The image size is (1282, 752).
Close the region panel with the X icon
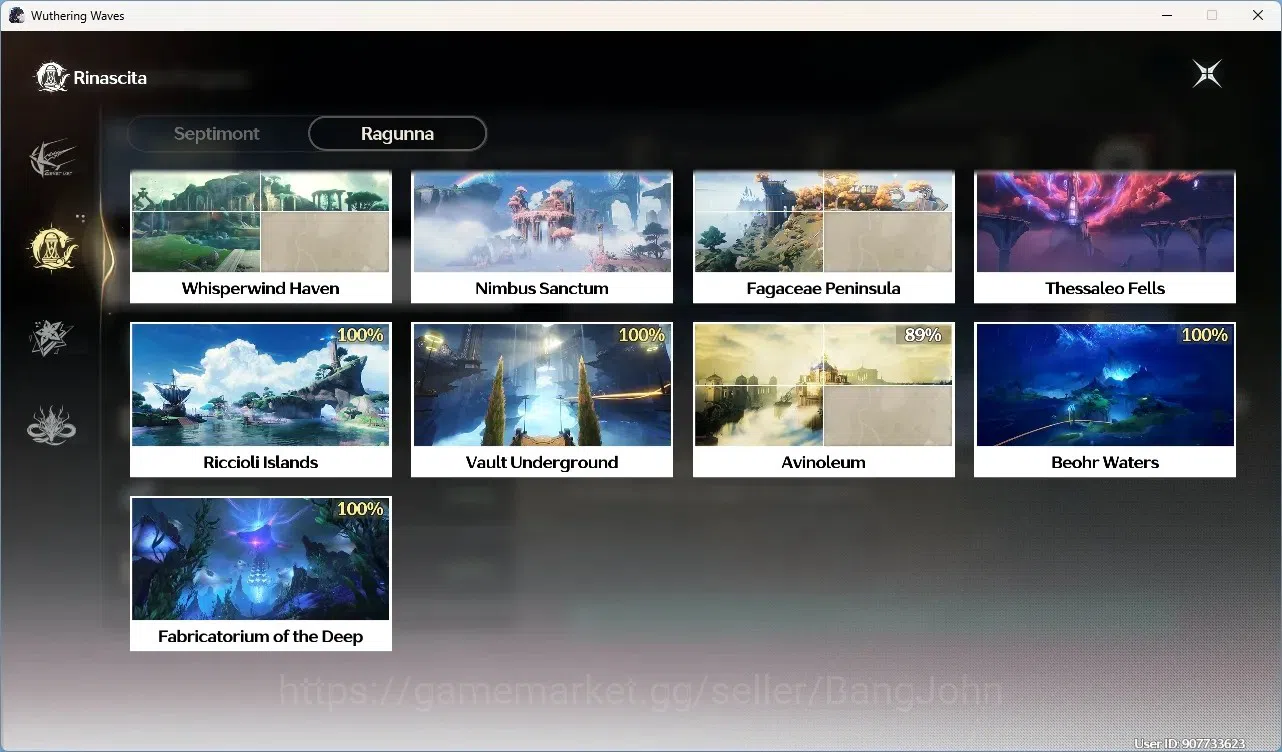[x=1207, y=74]
